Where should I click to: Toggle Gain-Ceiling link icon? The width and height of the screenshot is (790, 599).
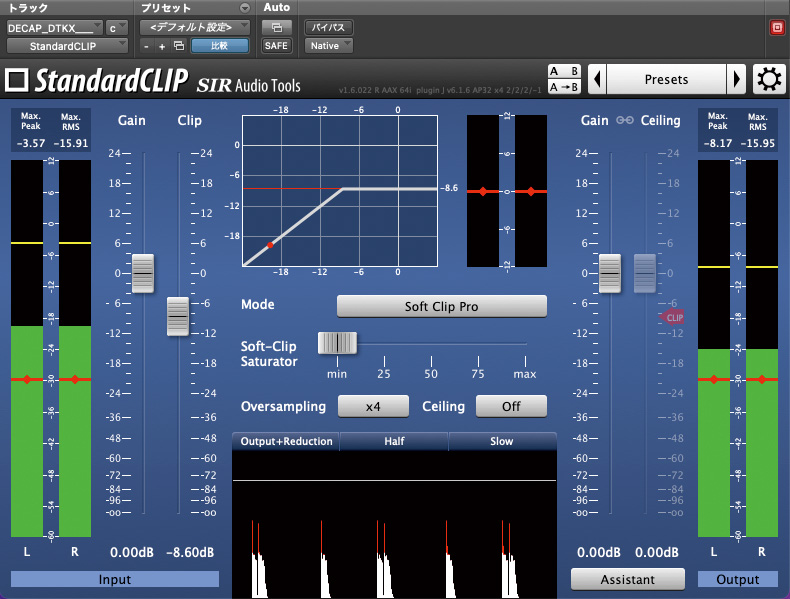pyautogui.click(x=625, y=120)
